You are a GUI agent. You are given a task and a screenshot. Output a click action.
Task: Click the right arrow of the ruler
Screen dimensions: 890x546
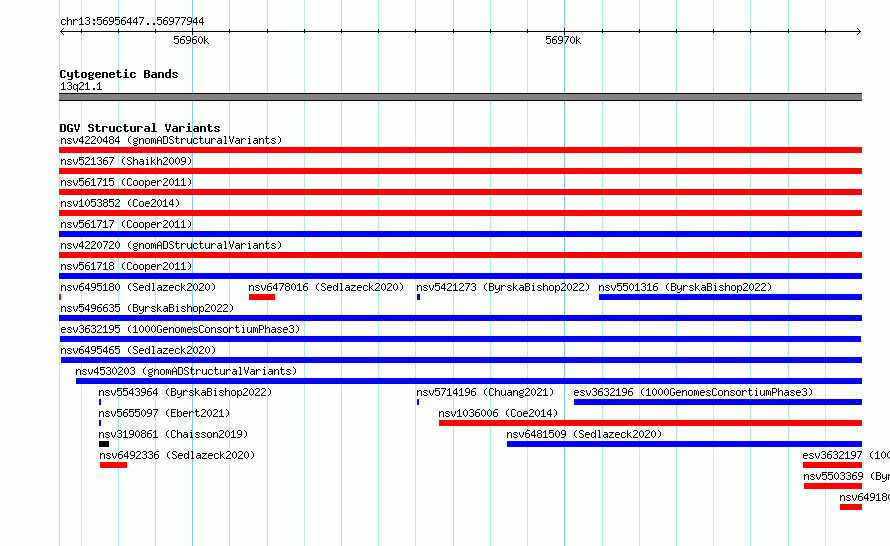[859, 31]
